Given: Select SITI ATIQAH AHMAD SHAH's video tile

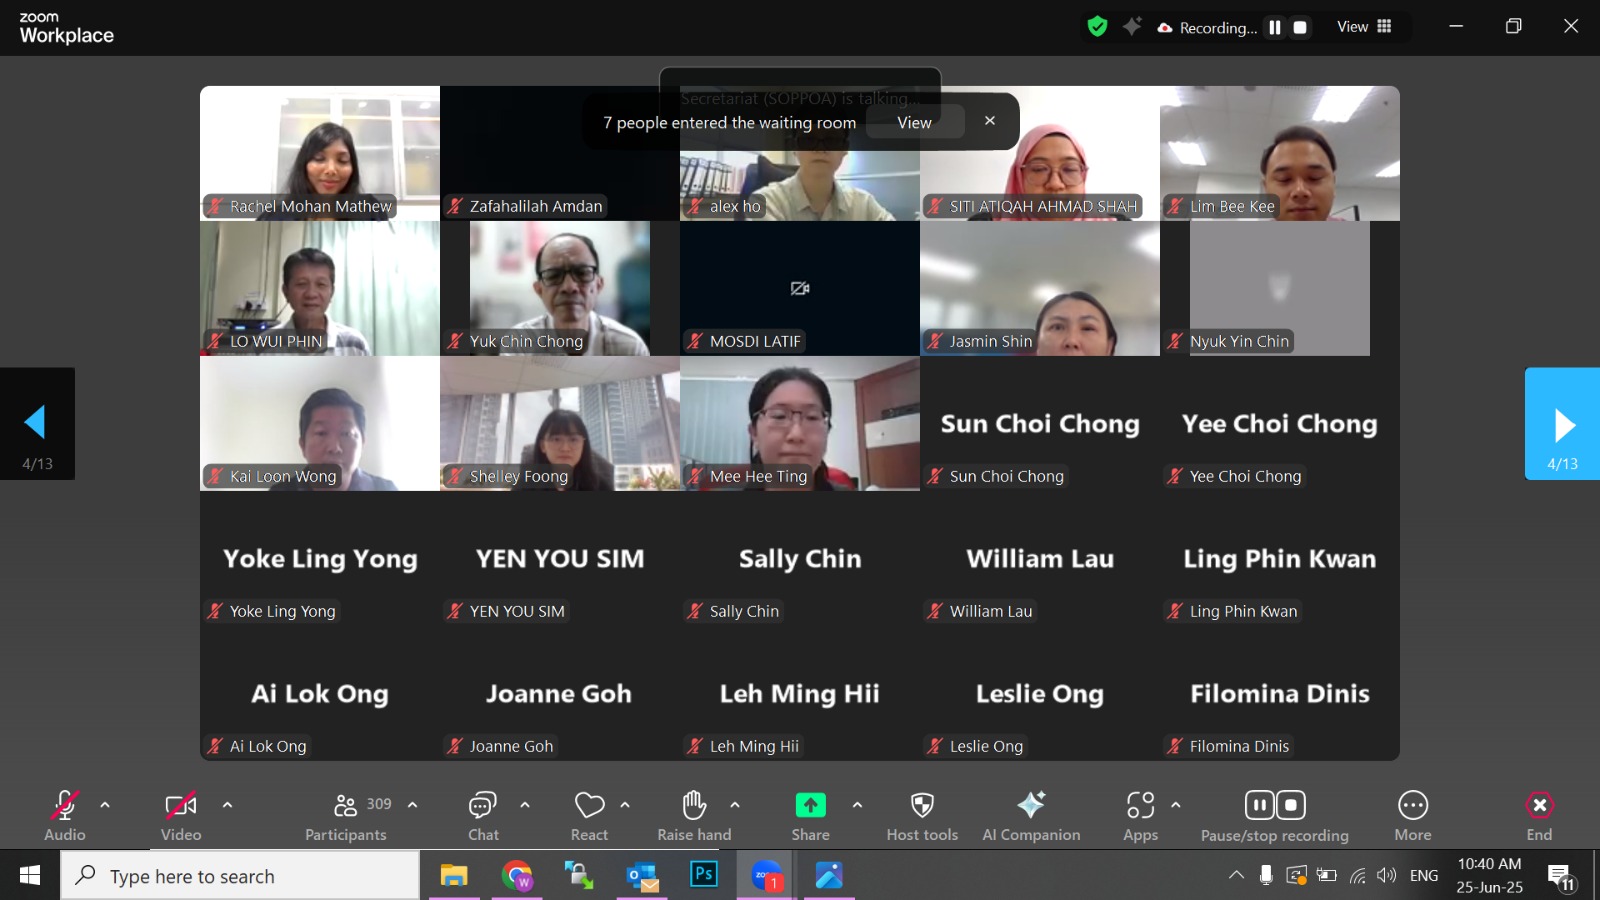Looking at the screenshot, I should [x=1040, y=153].
